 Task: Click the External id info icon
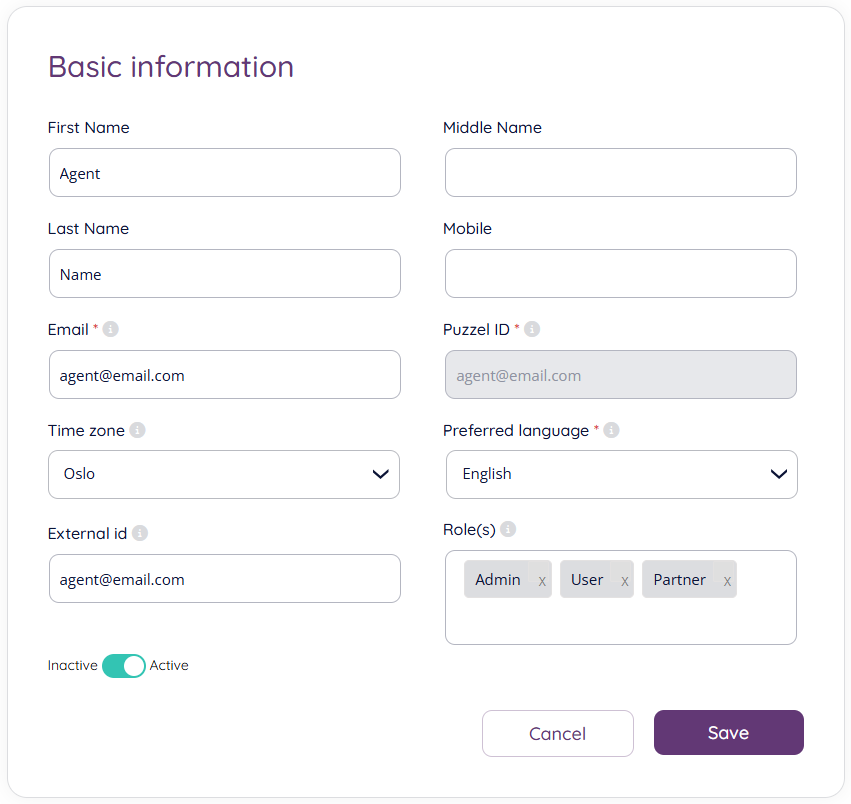point(140,533)
